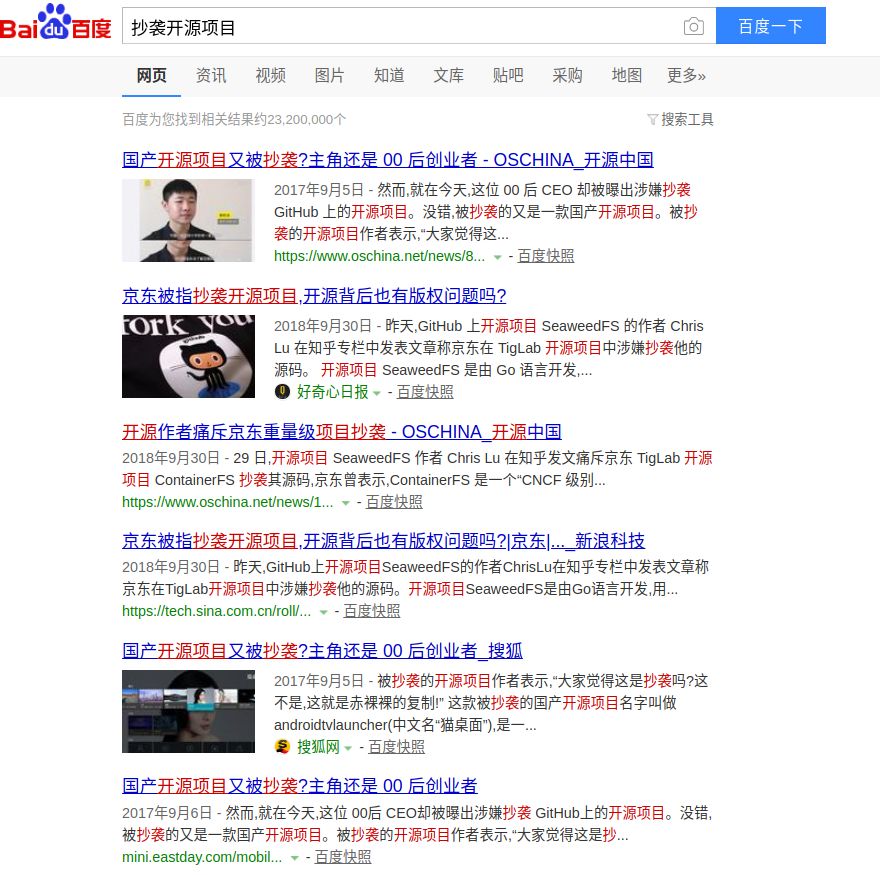Expand dropdown arrow beside mini.eastday.com URL
The image size is (880, 875).
[x=295, y=858]
